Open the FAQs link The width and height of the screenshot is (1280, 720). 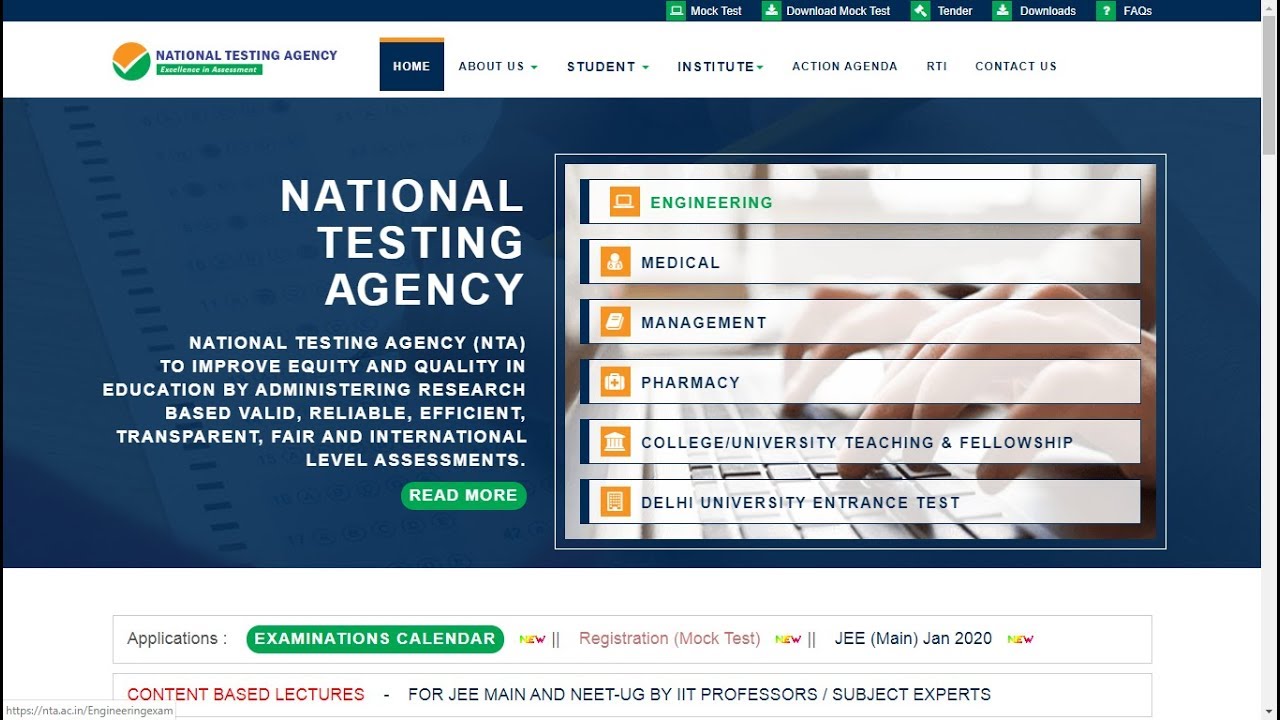[1138, 11]
